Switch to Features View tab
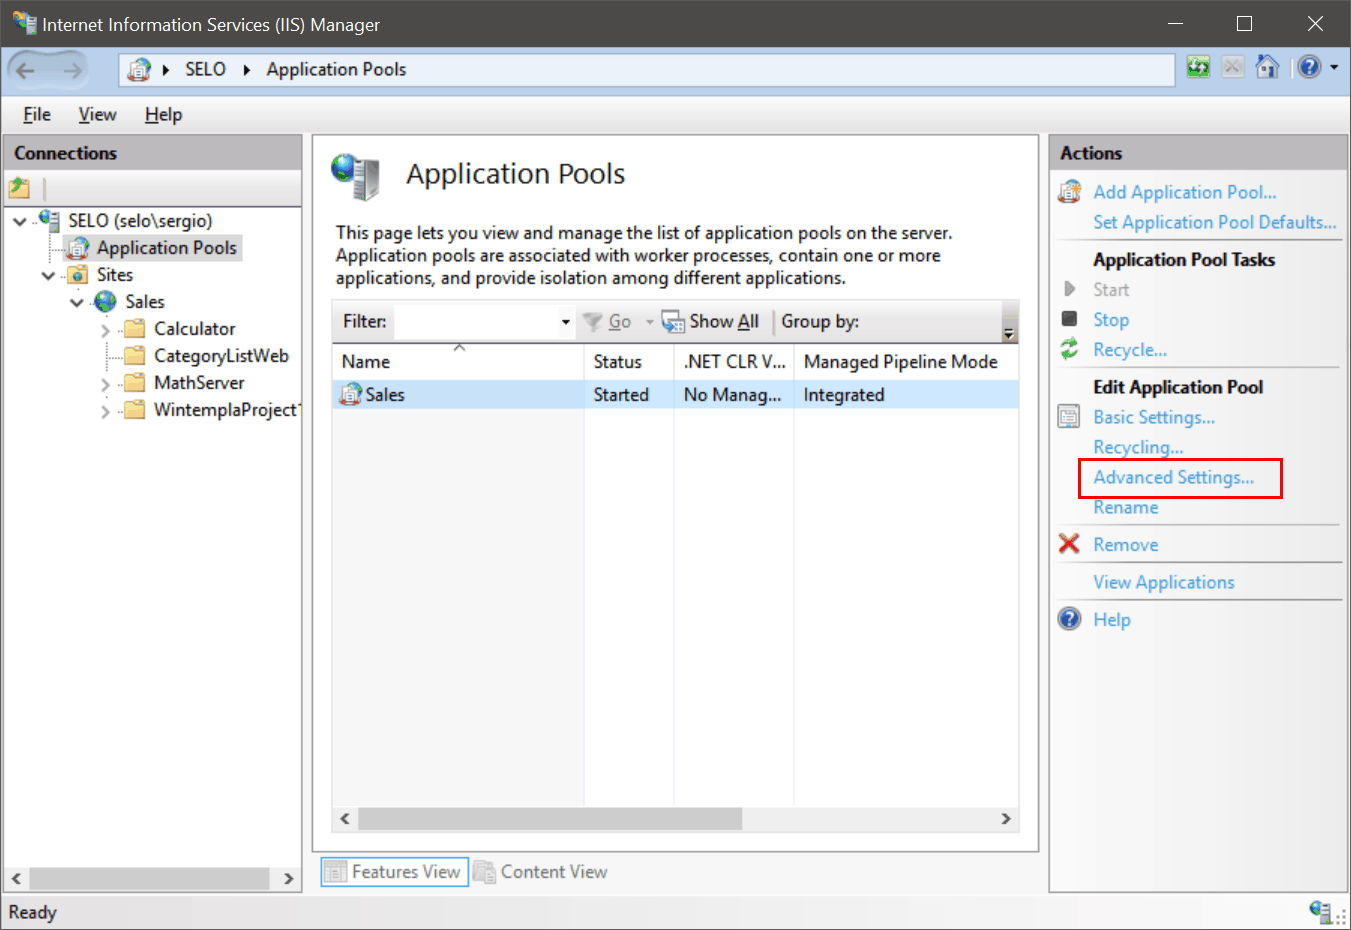The height and width of the screenshot is (930, 1351). click(394, 872)
